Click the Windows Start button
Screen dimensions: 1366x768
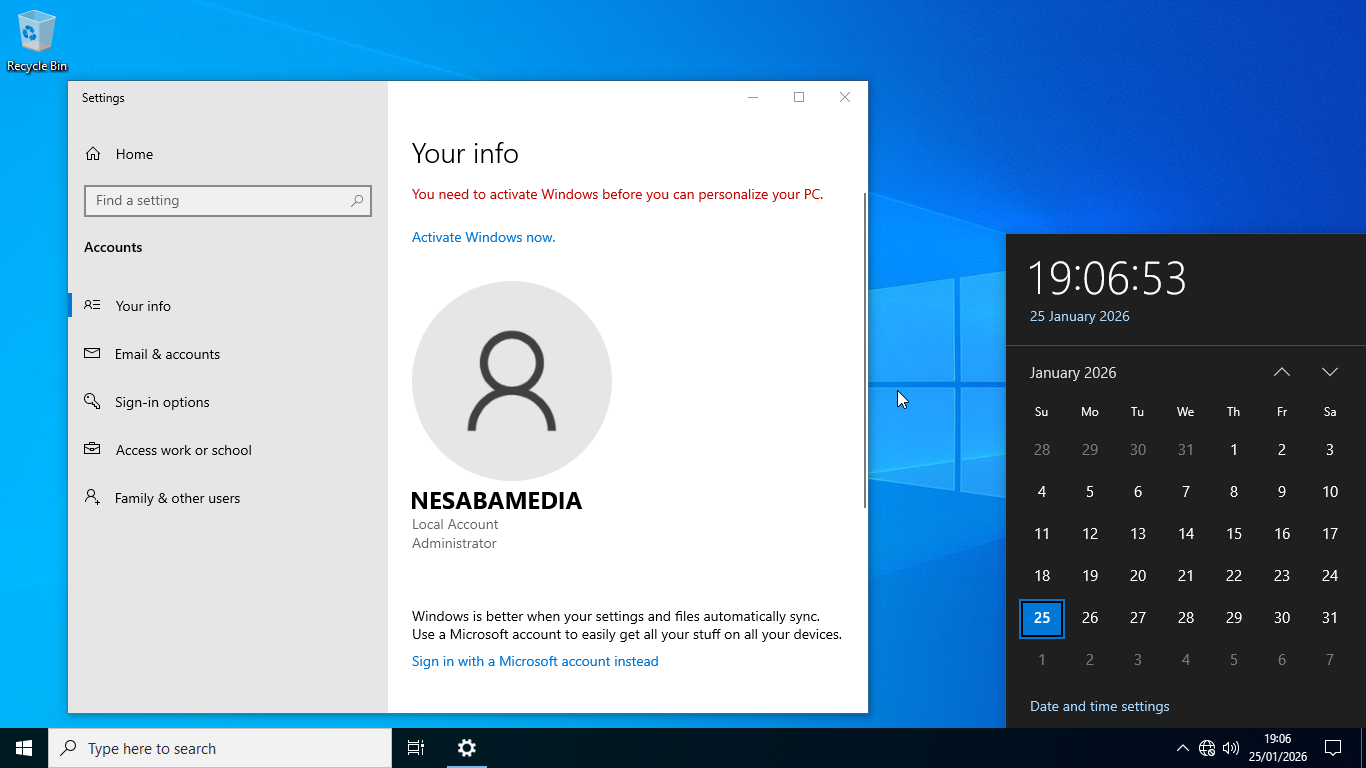coord(24,748)
